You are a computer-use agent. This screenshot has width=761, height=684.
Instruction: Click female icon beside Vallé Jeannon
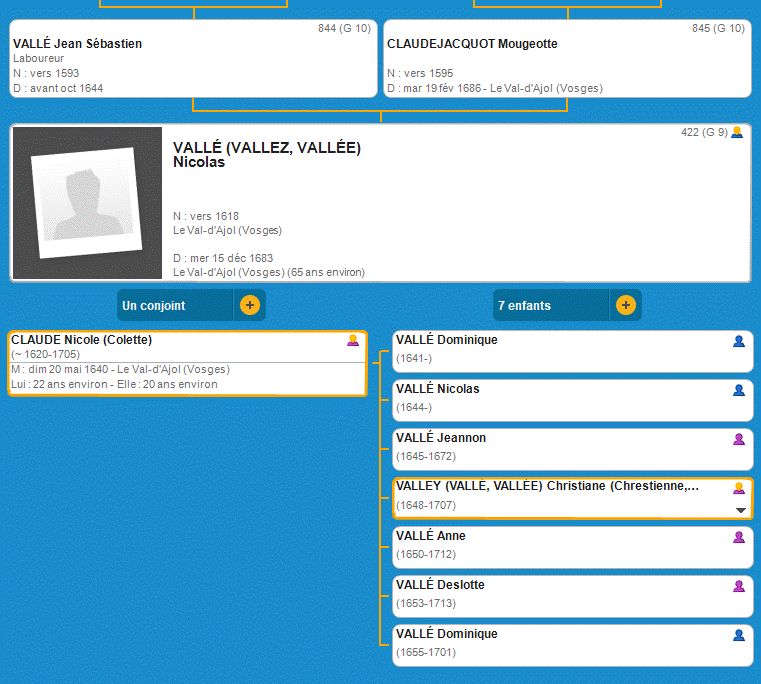coord(739,439)
